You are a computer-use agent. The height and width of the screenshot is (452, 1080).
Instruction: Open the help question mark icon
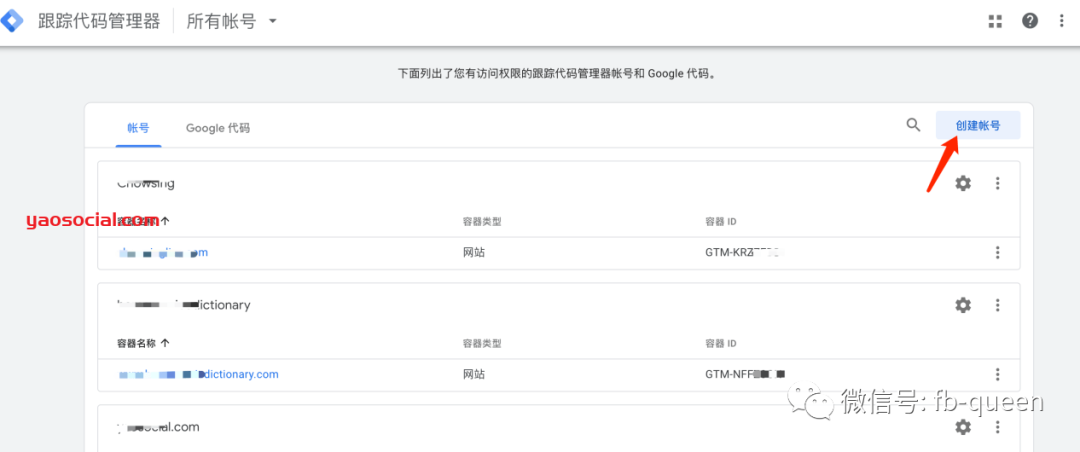click(1030, 21)
